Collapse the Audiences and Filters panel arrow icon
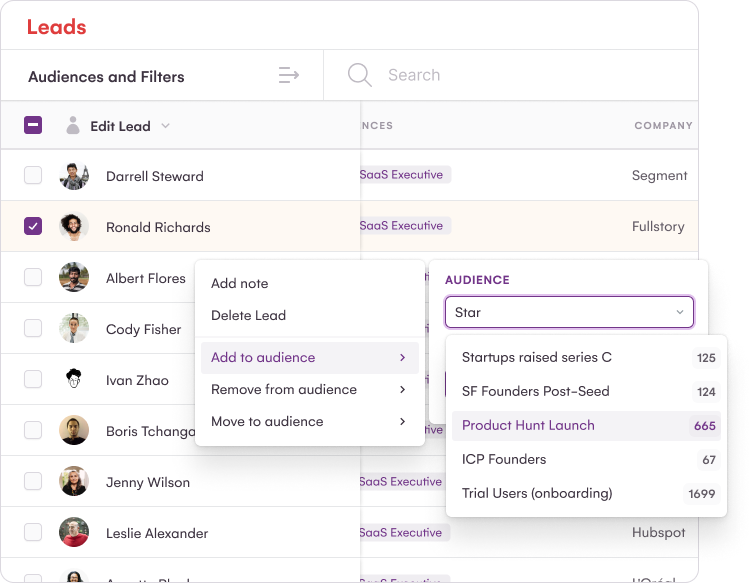The height and width of the screenshot is (583, 755). pos(288,75)
